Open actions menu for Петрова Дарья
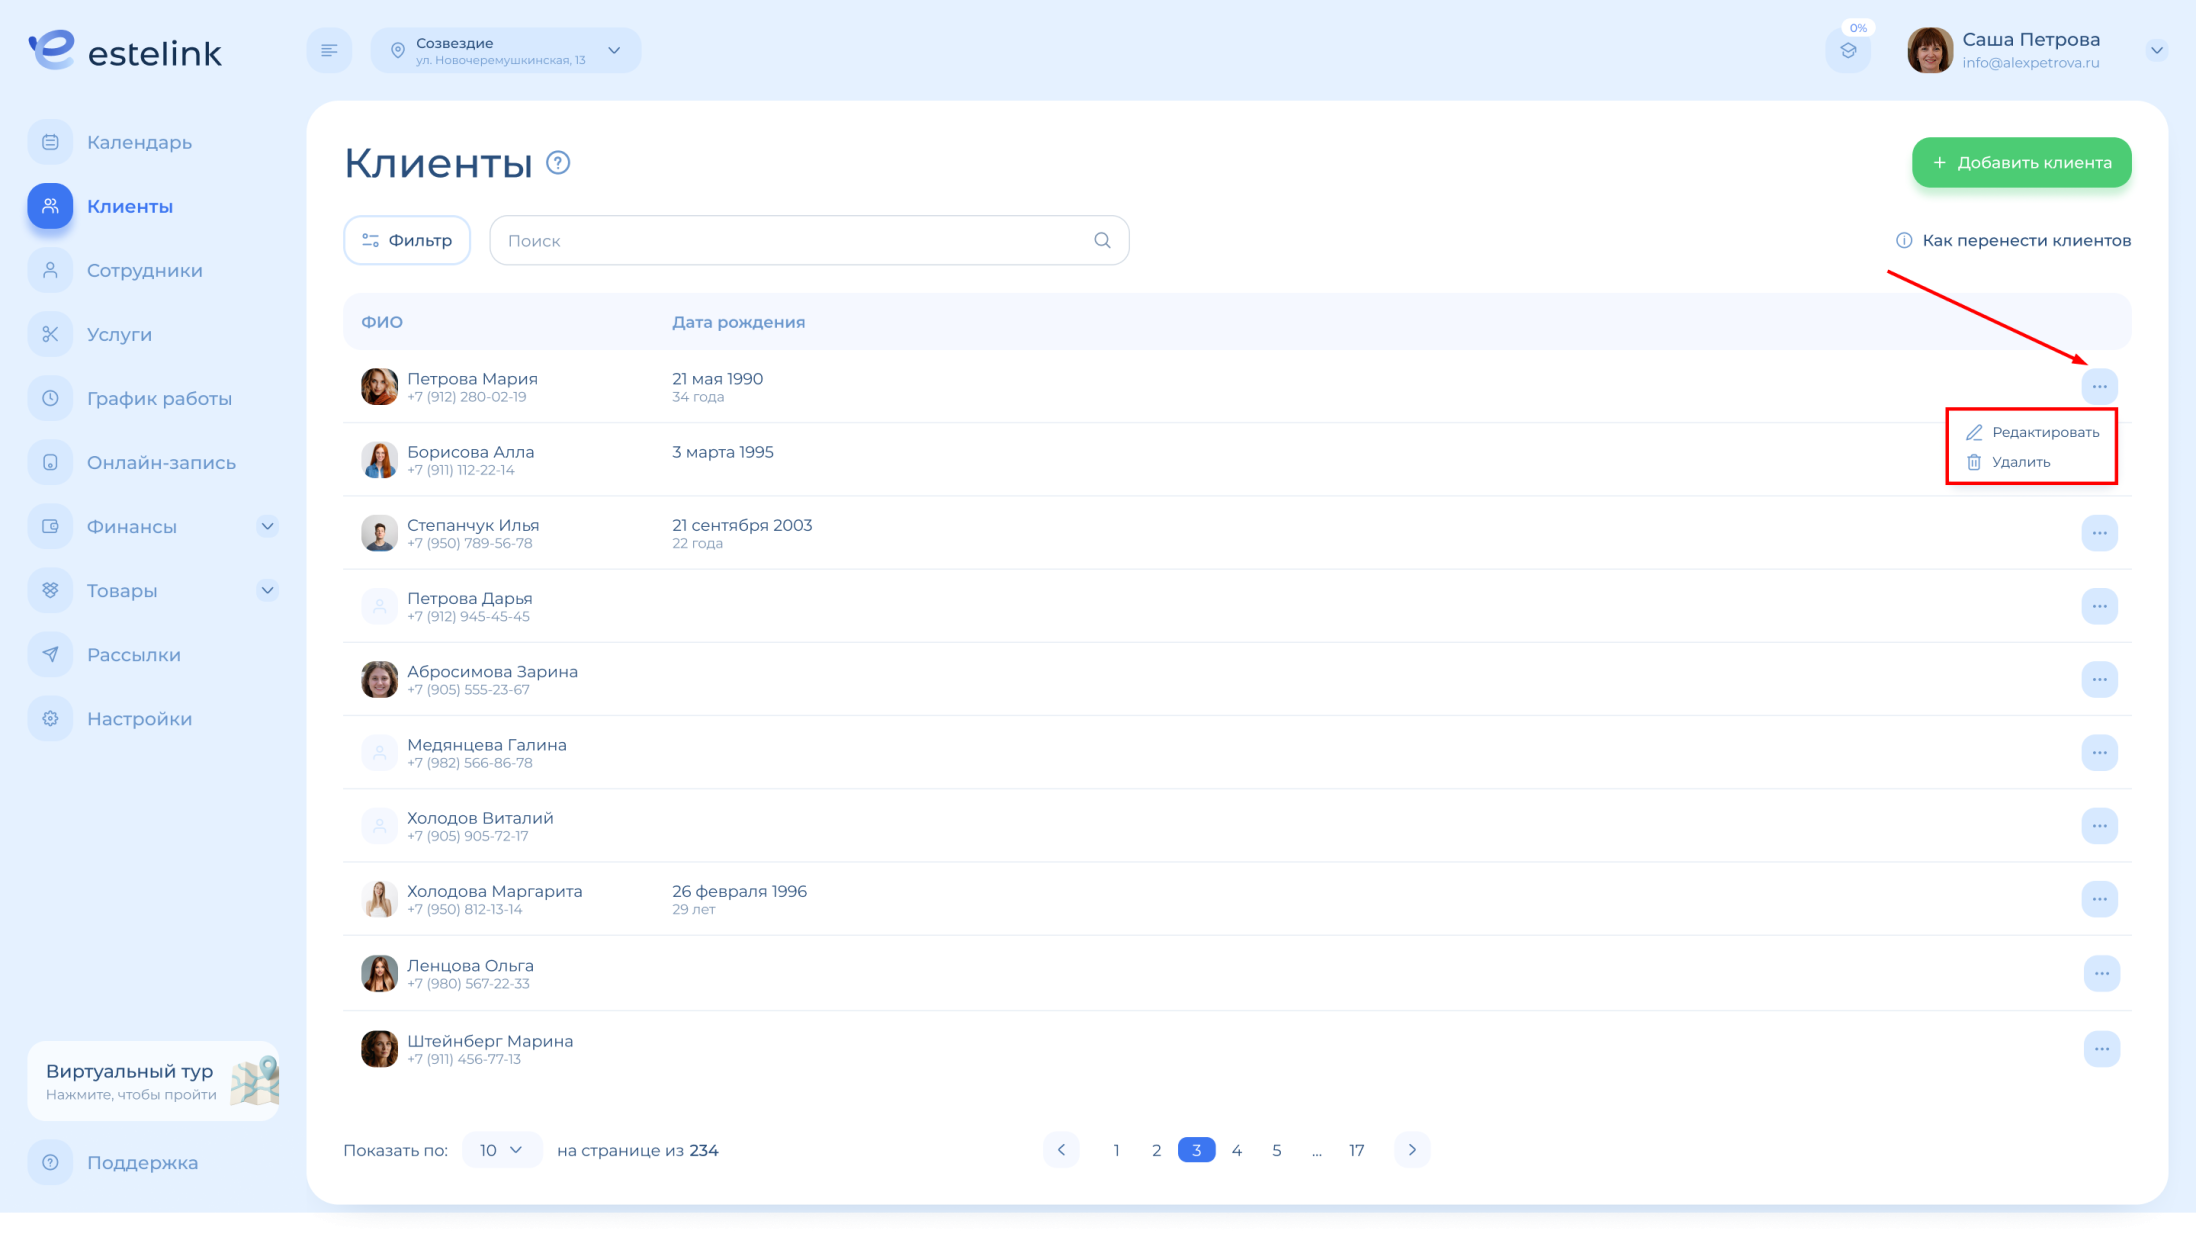Viewport: 2196px width, 1237px height. click(x=2099, y=606)
